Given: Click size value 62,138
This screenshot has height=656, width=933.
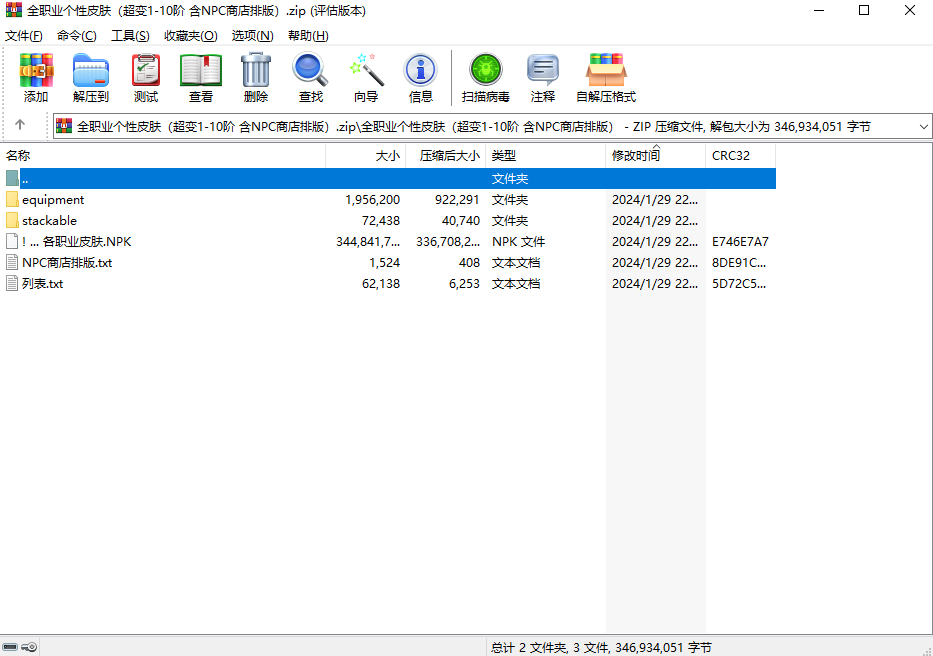Looking at the screenshot, I should pos(381,283).
